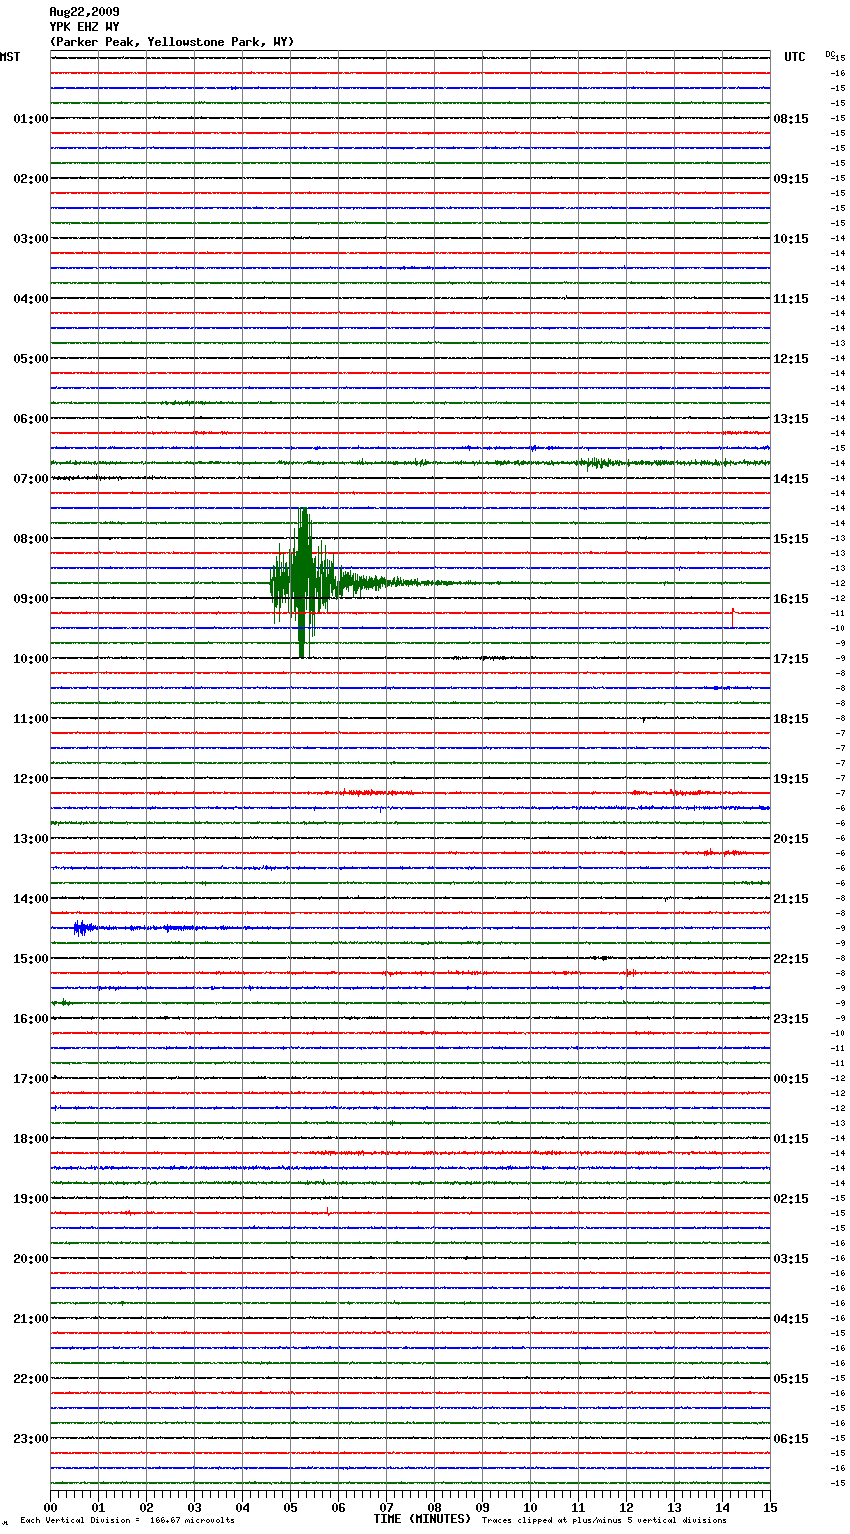Click the 15:15 UTC time label

791,539
